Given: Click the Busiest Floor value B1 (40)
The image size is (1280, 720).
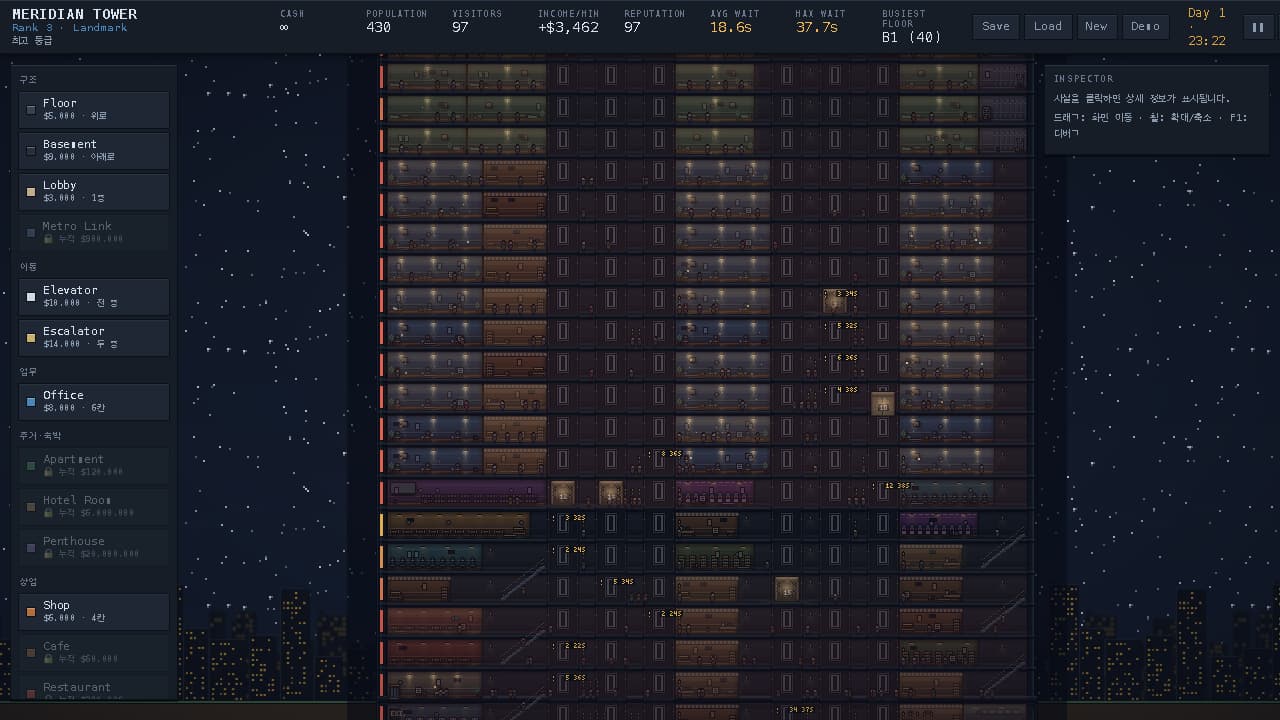Looking at the screenshot, I should [912, 37].
